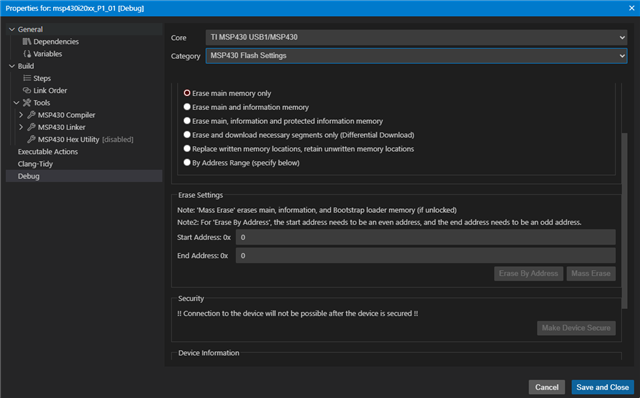
Task: Click the MSP430 Linker wrench icon
Action: click(x=31, y=127)
